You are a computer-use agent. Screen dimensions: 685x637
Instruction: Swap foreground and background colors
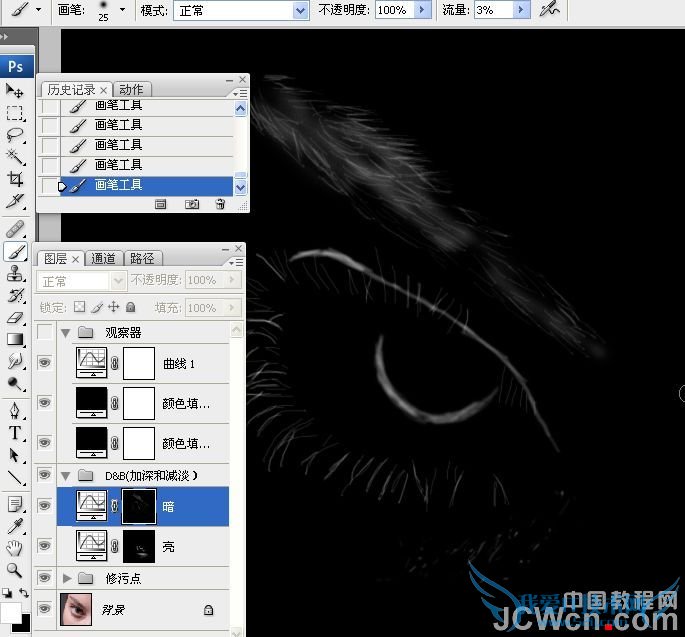pos(24,593)
